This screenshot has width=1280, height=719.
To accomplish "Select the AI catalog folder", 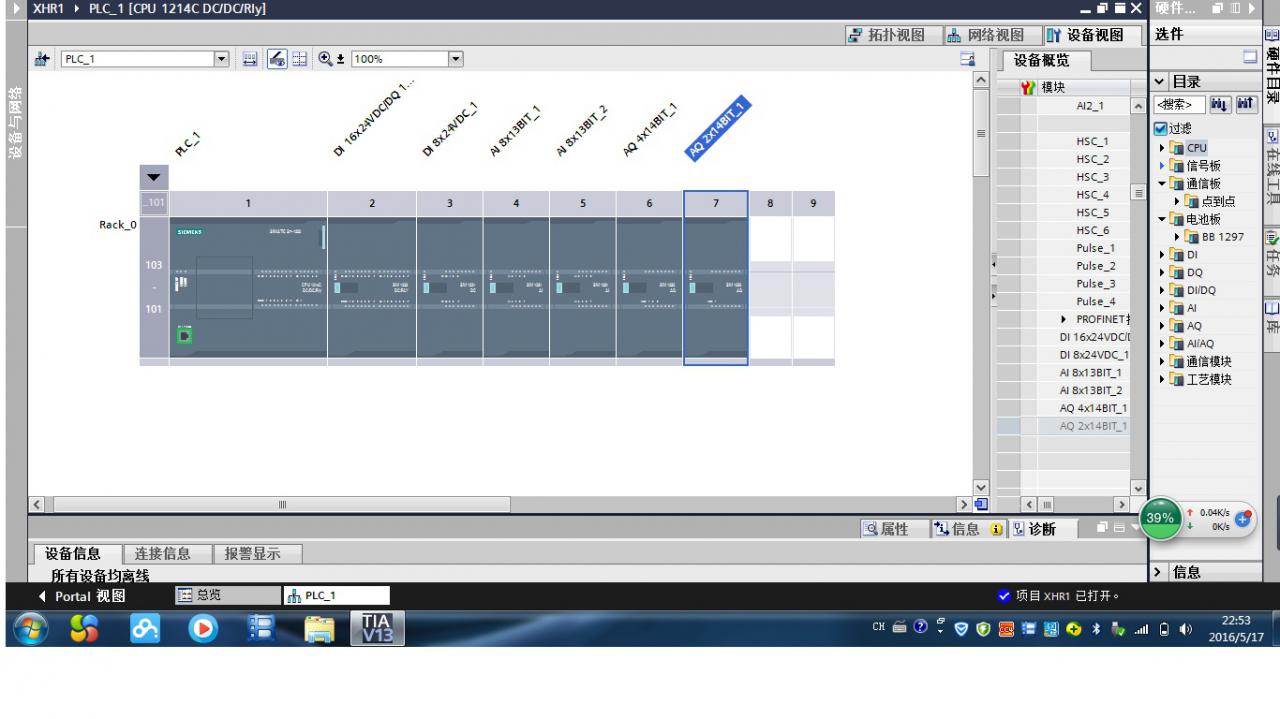I will click(x=1184, y=308).
